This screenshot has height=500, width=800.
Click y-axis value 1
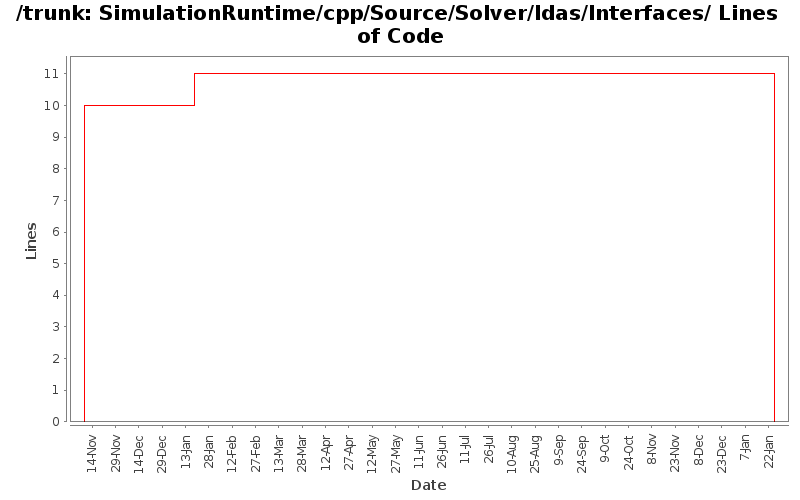click(x=56, y=390)
